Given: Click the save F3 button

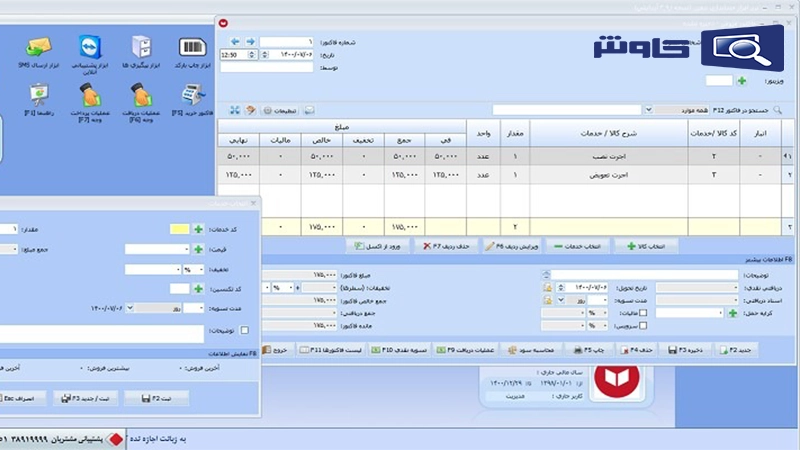Looking at the screenshot, I should (x=686, y=350).
